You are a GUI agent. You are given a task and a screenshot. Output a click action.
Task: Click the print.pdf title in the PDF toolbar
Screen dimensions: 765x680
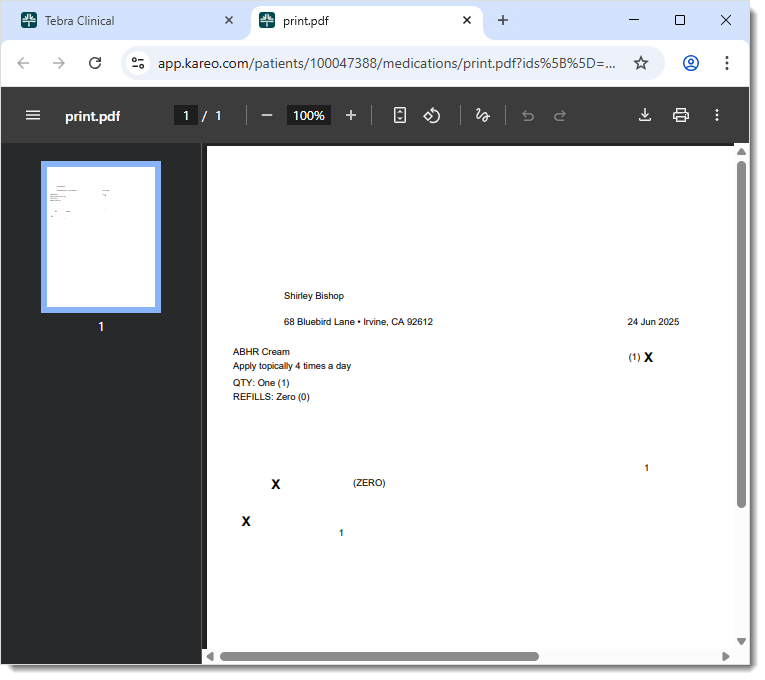pyautogui.click(x=93, y=117)
